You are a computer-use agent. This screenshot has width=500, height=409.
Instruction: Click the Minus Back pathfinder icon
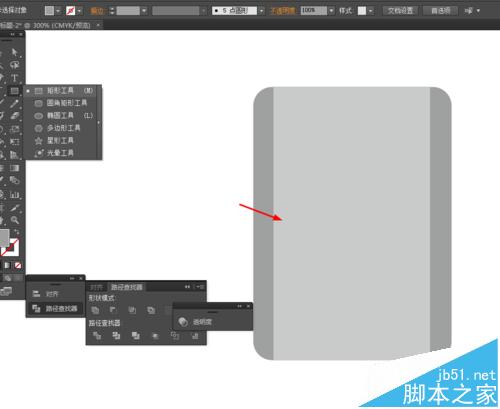pyautogui.click(x=195, y=336)
